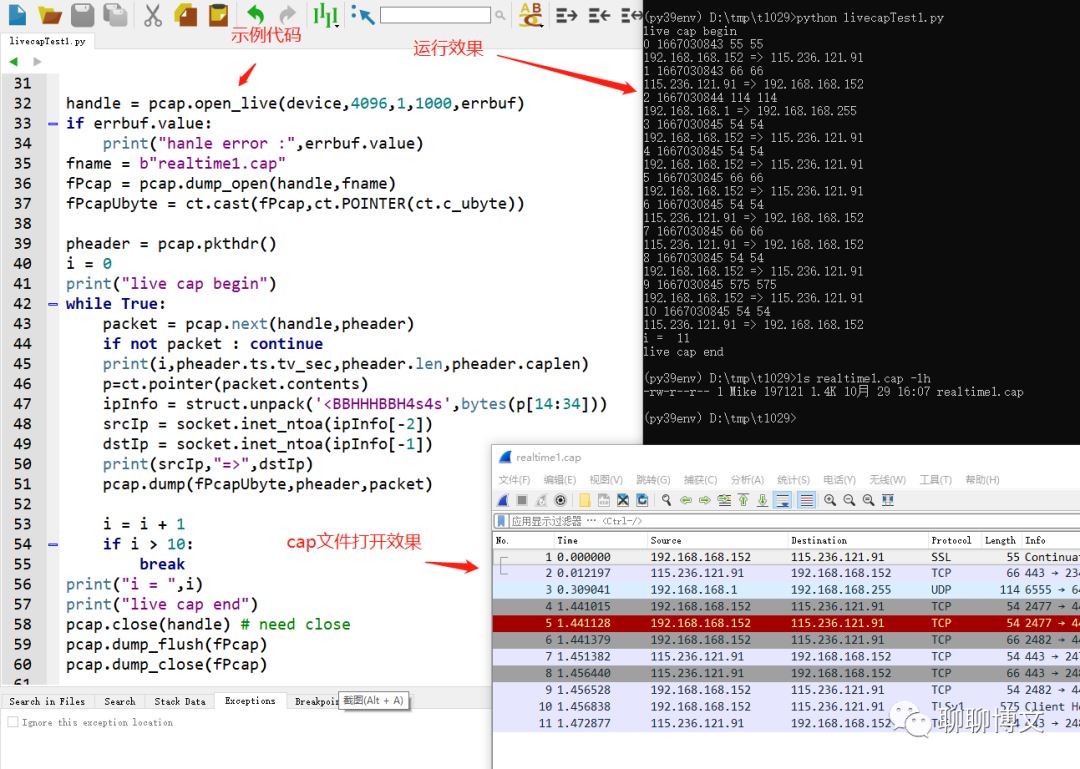Create a new file in the editor toolbar
This screenshot has height=769, width=1080.
coord(17,14)
